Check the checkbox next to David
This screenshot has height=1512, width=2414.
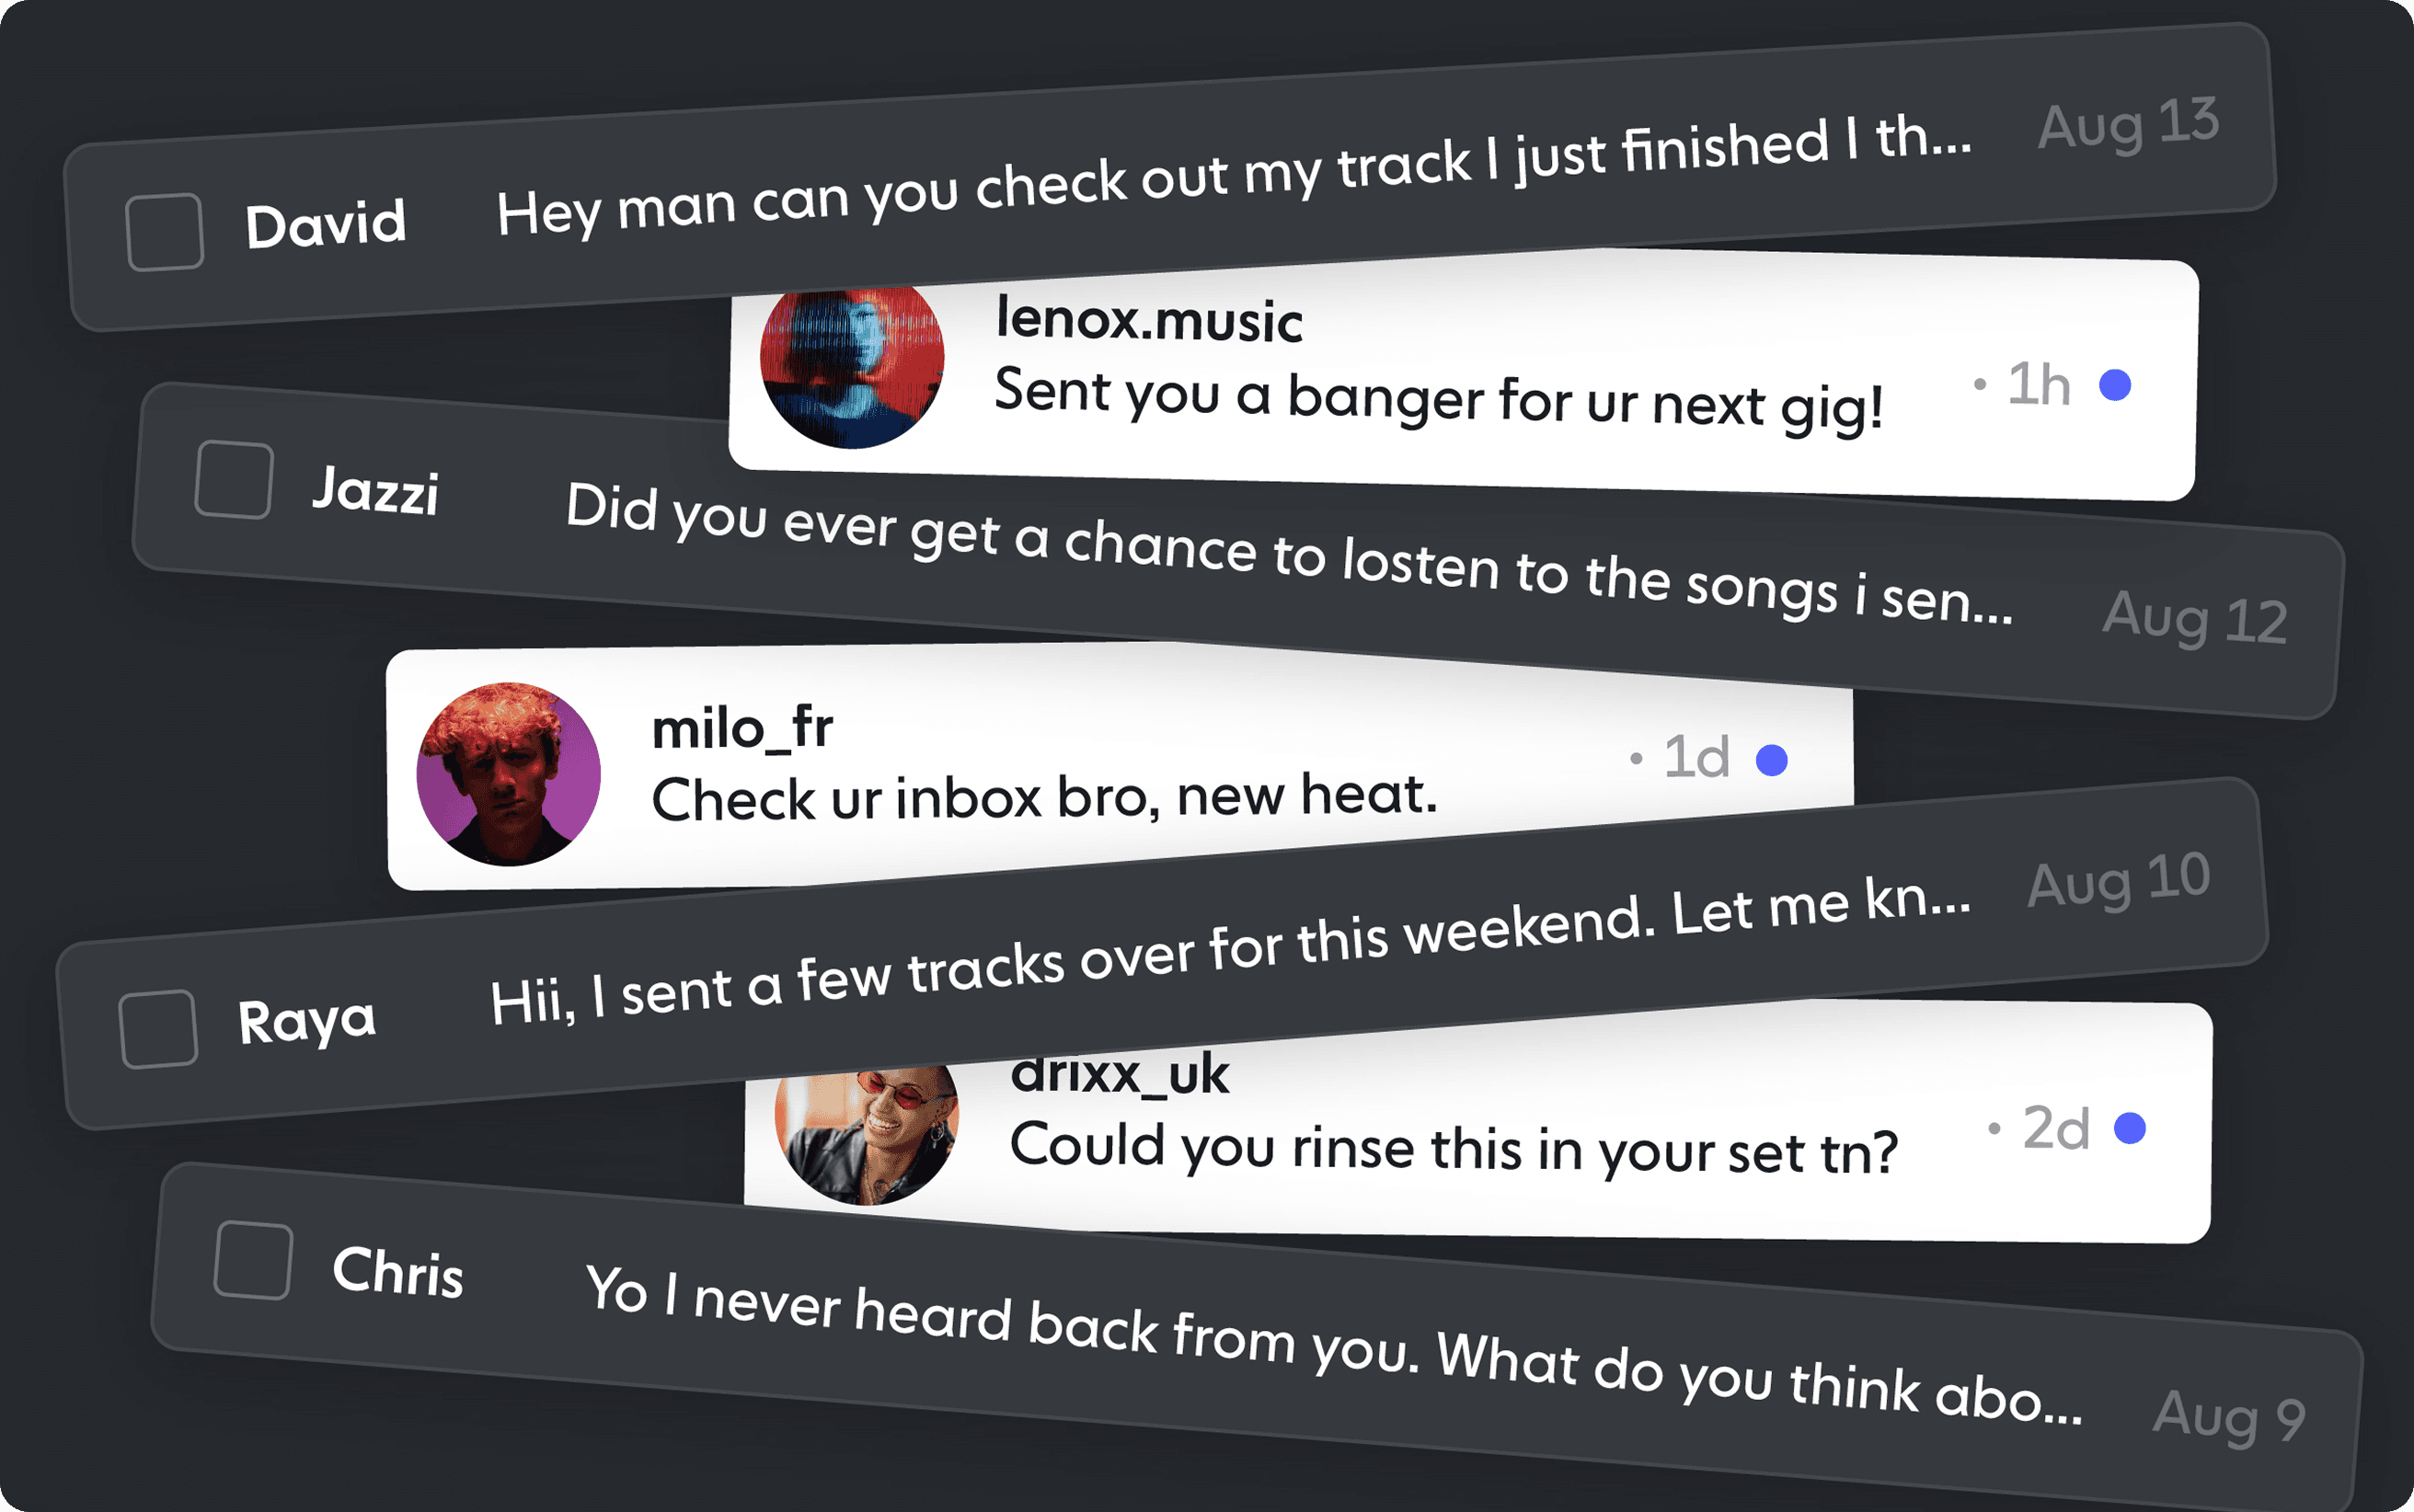[x=165, y=232]
